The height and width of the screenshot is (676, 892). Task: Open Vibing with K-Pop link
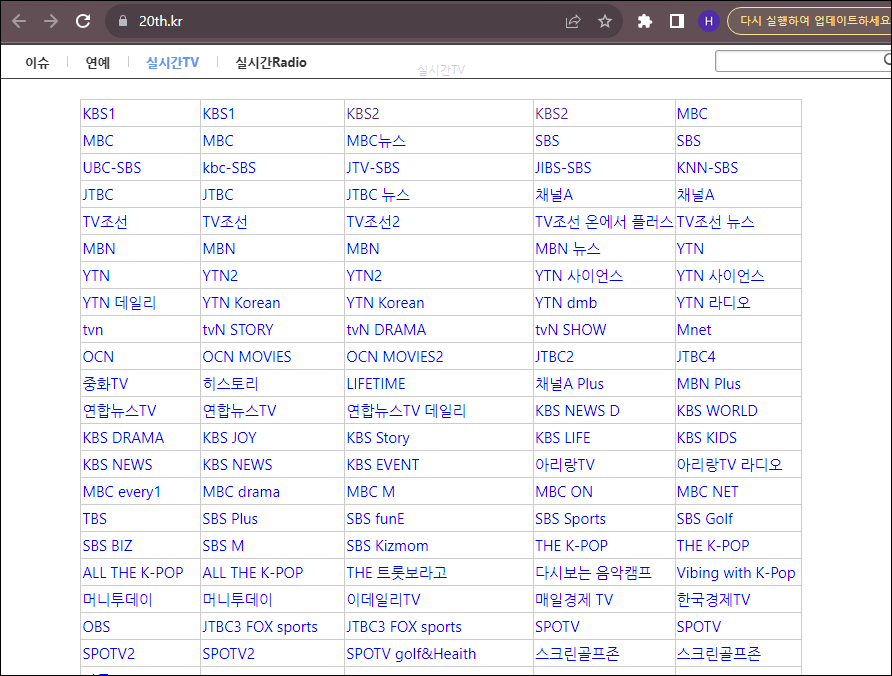click(x=736, y=573)
